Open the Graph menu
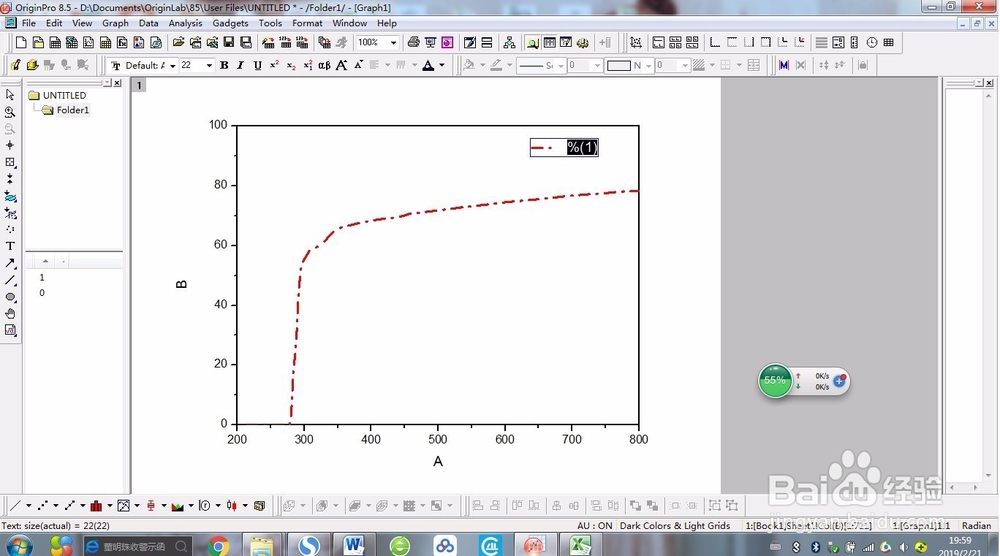The width and height of the screenshot is (1000, 556). (x=115, y=23)
